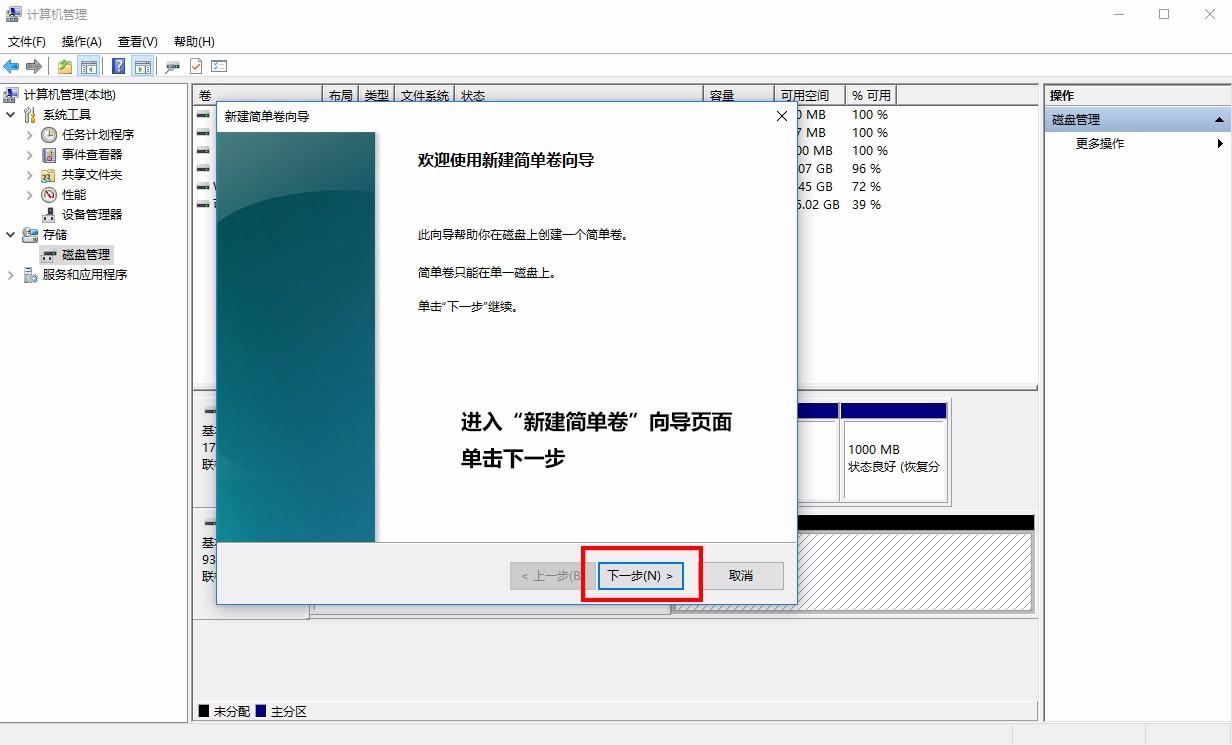The height and width of the screenshot is (745, 1232).
Task: Click the forward navigation arrow
Action: (36, 65)
